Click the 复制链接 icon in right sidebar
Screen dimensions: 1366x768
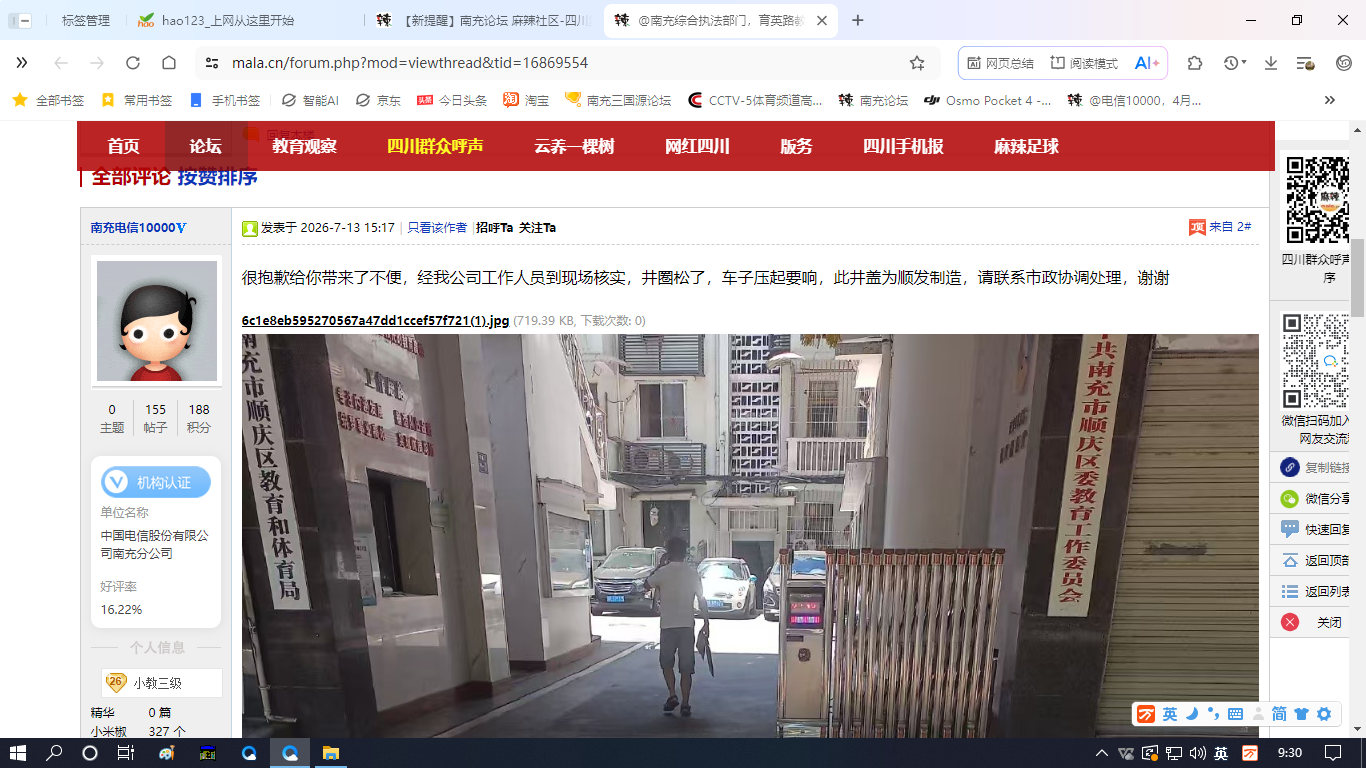click(1290, 467)
